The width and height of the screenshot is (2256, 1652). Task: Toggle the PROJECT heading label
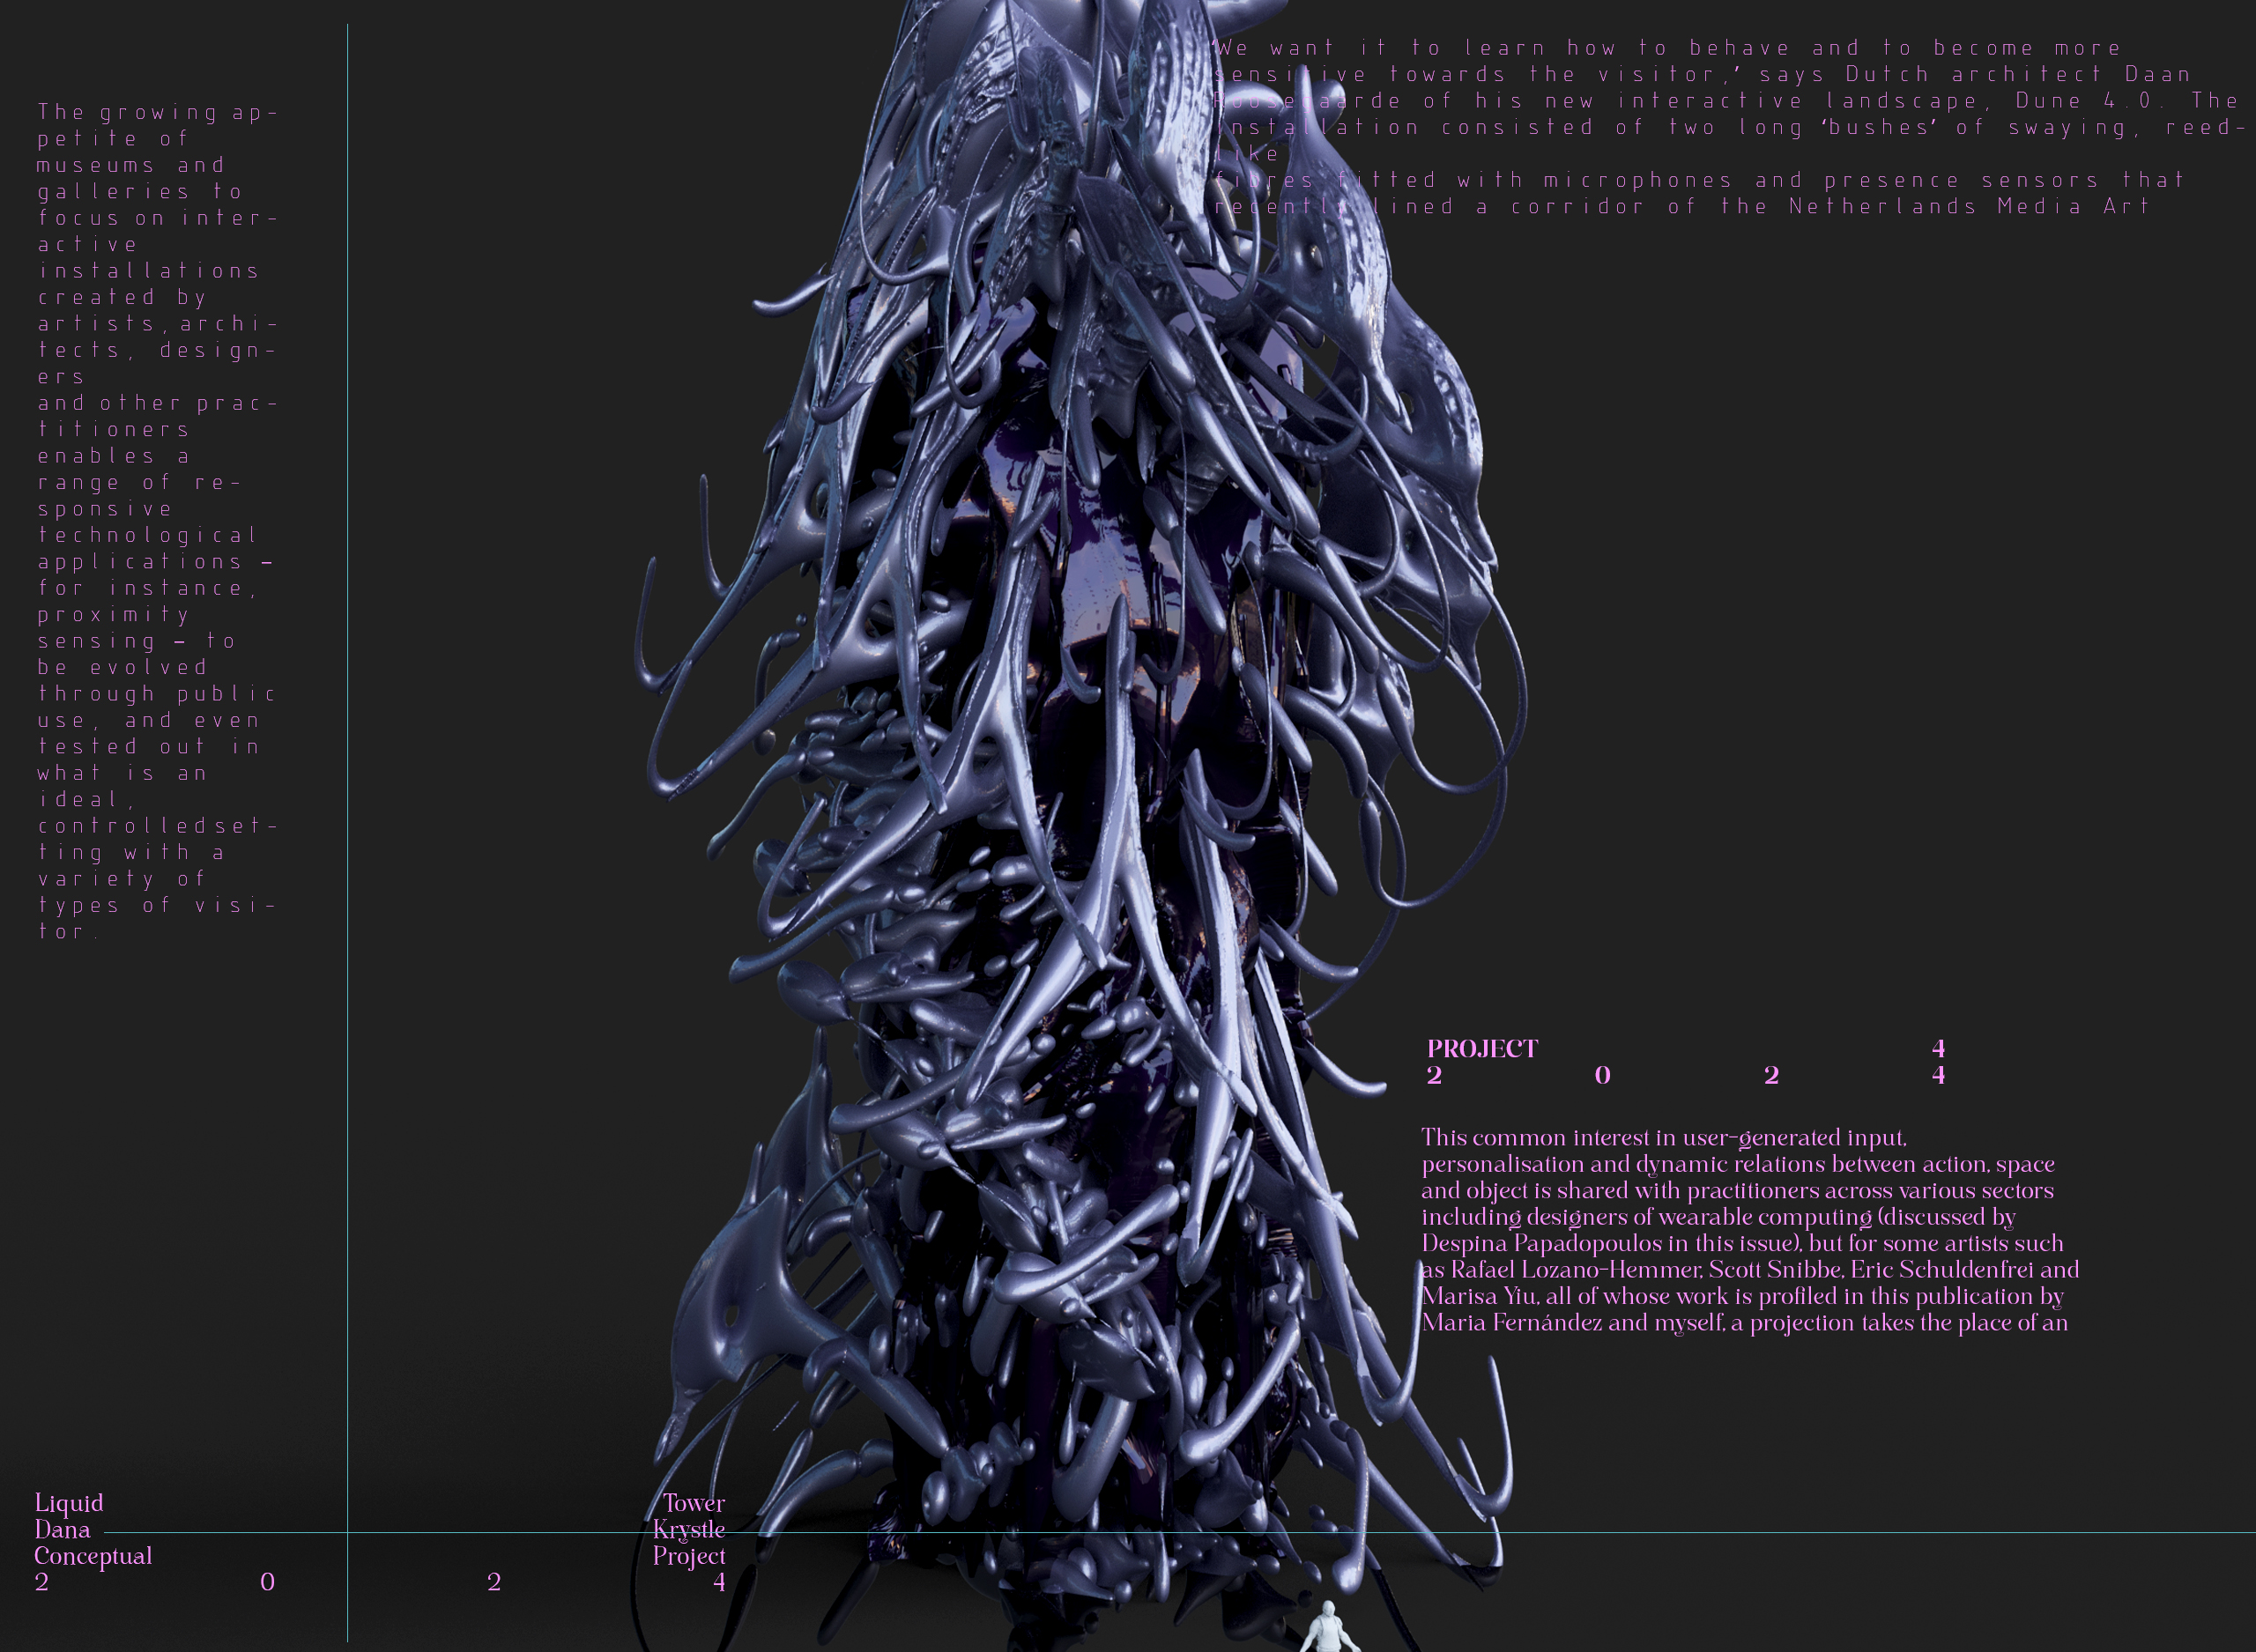tap(1484, 1049)
